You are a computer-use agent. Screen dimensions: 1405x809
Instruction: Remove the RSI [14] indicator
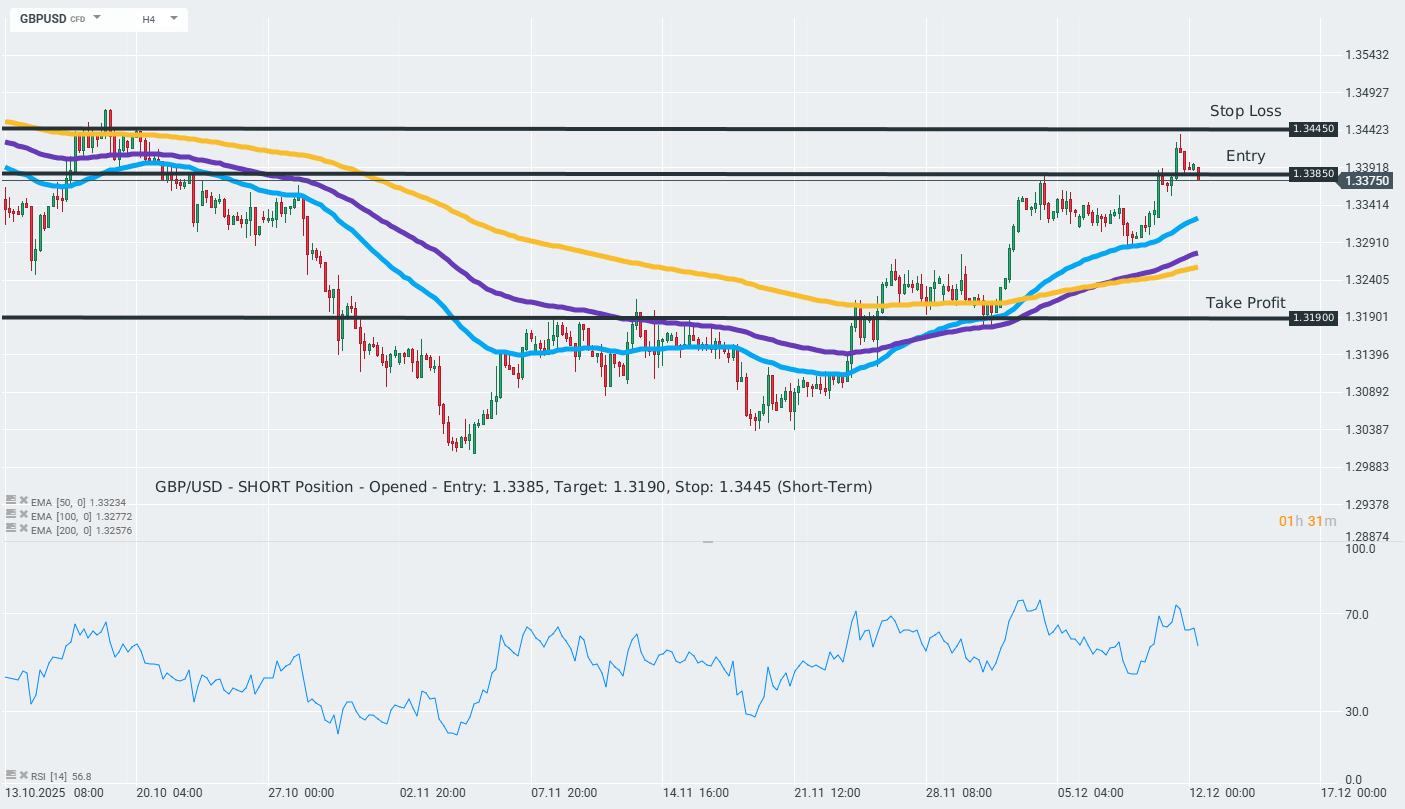pyautogui.click(x=23, y=775)
